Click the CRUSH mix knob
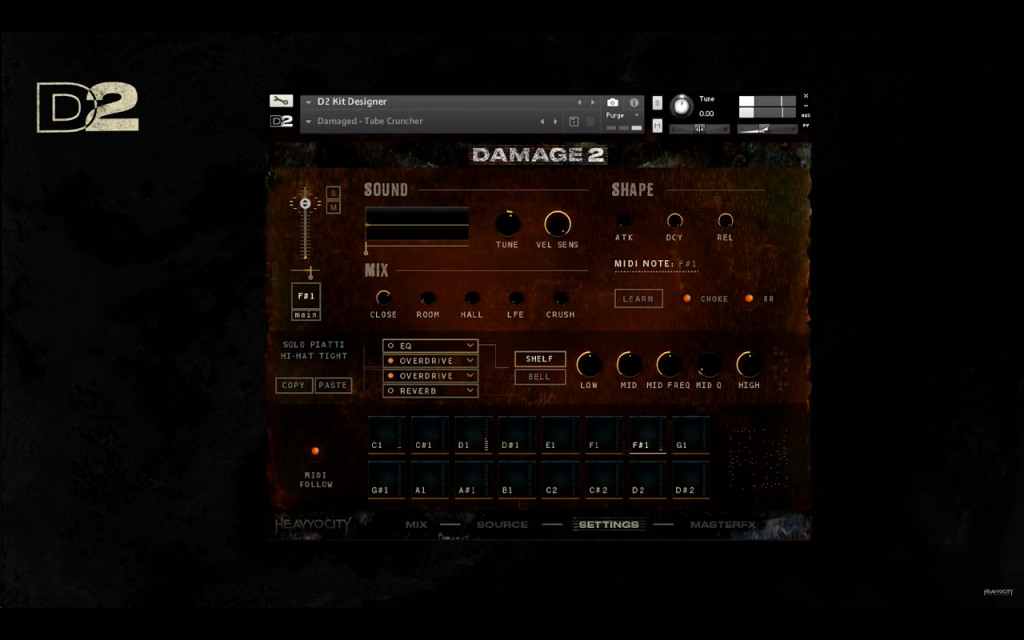 (x=560, y=298)
